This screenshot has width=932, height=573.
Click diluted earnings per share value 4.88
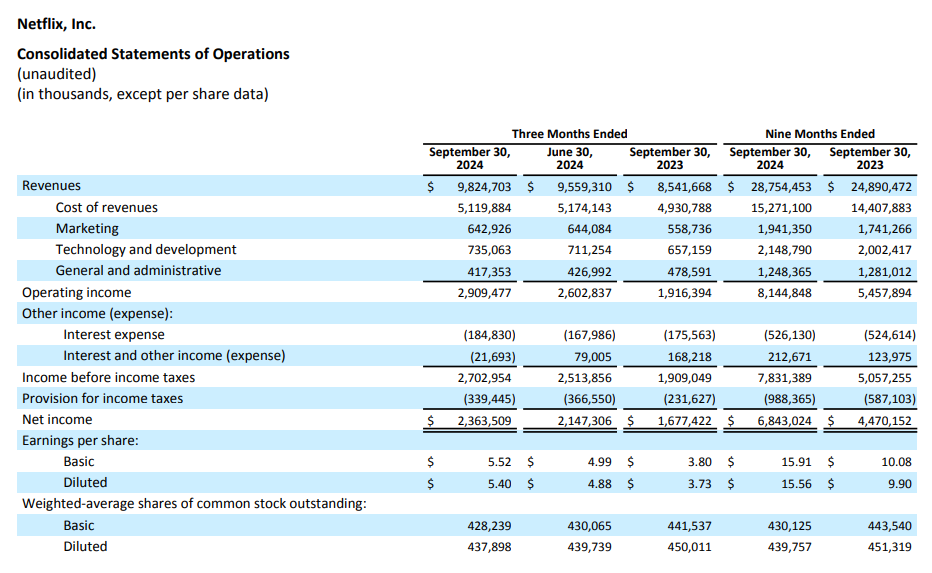599,484
